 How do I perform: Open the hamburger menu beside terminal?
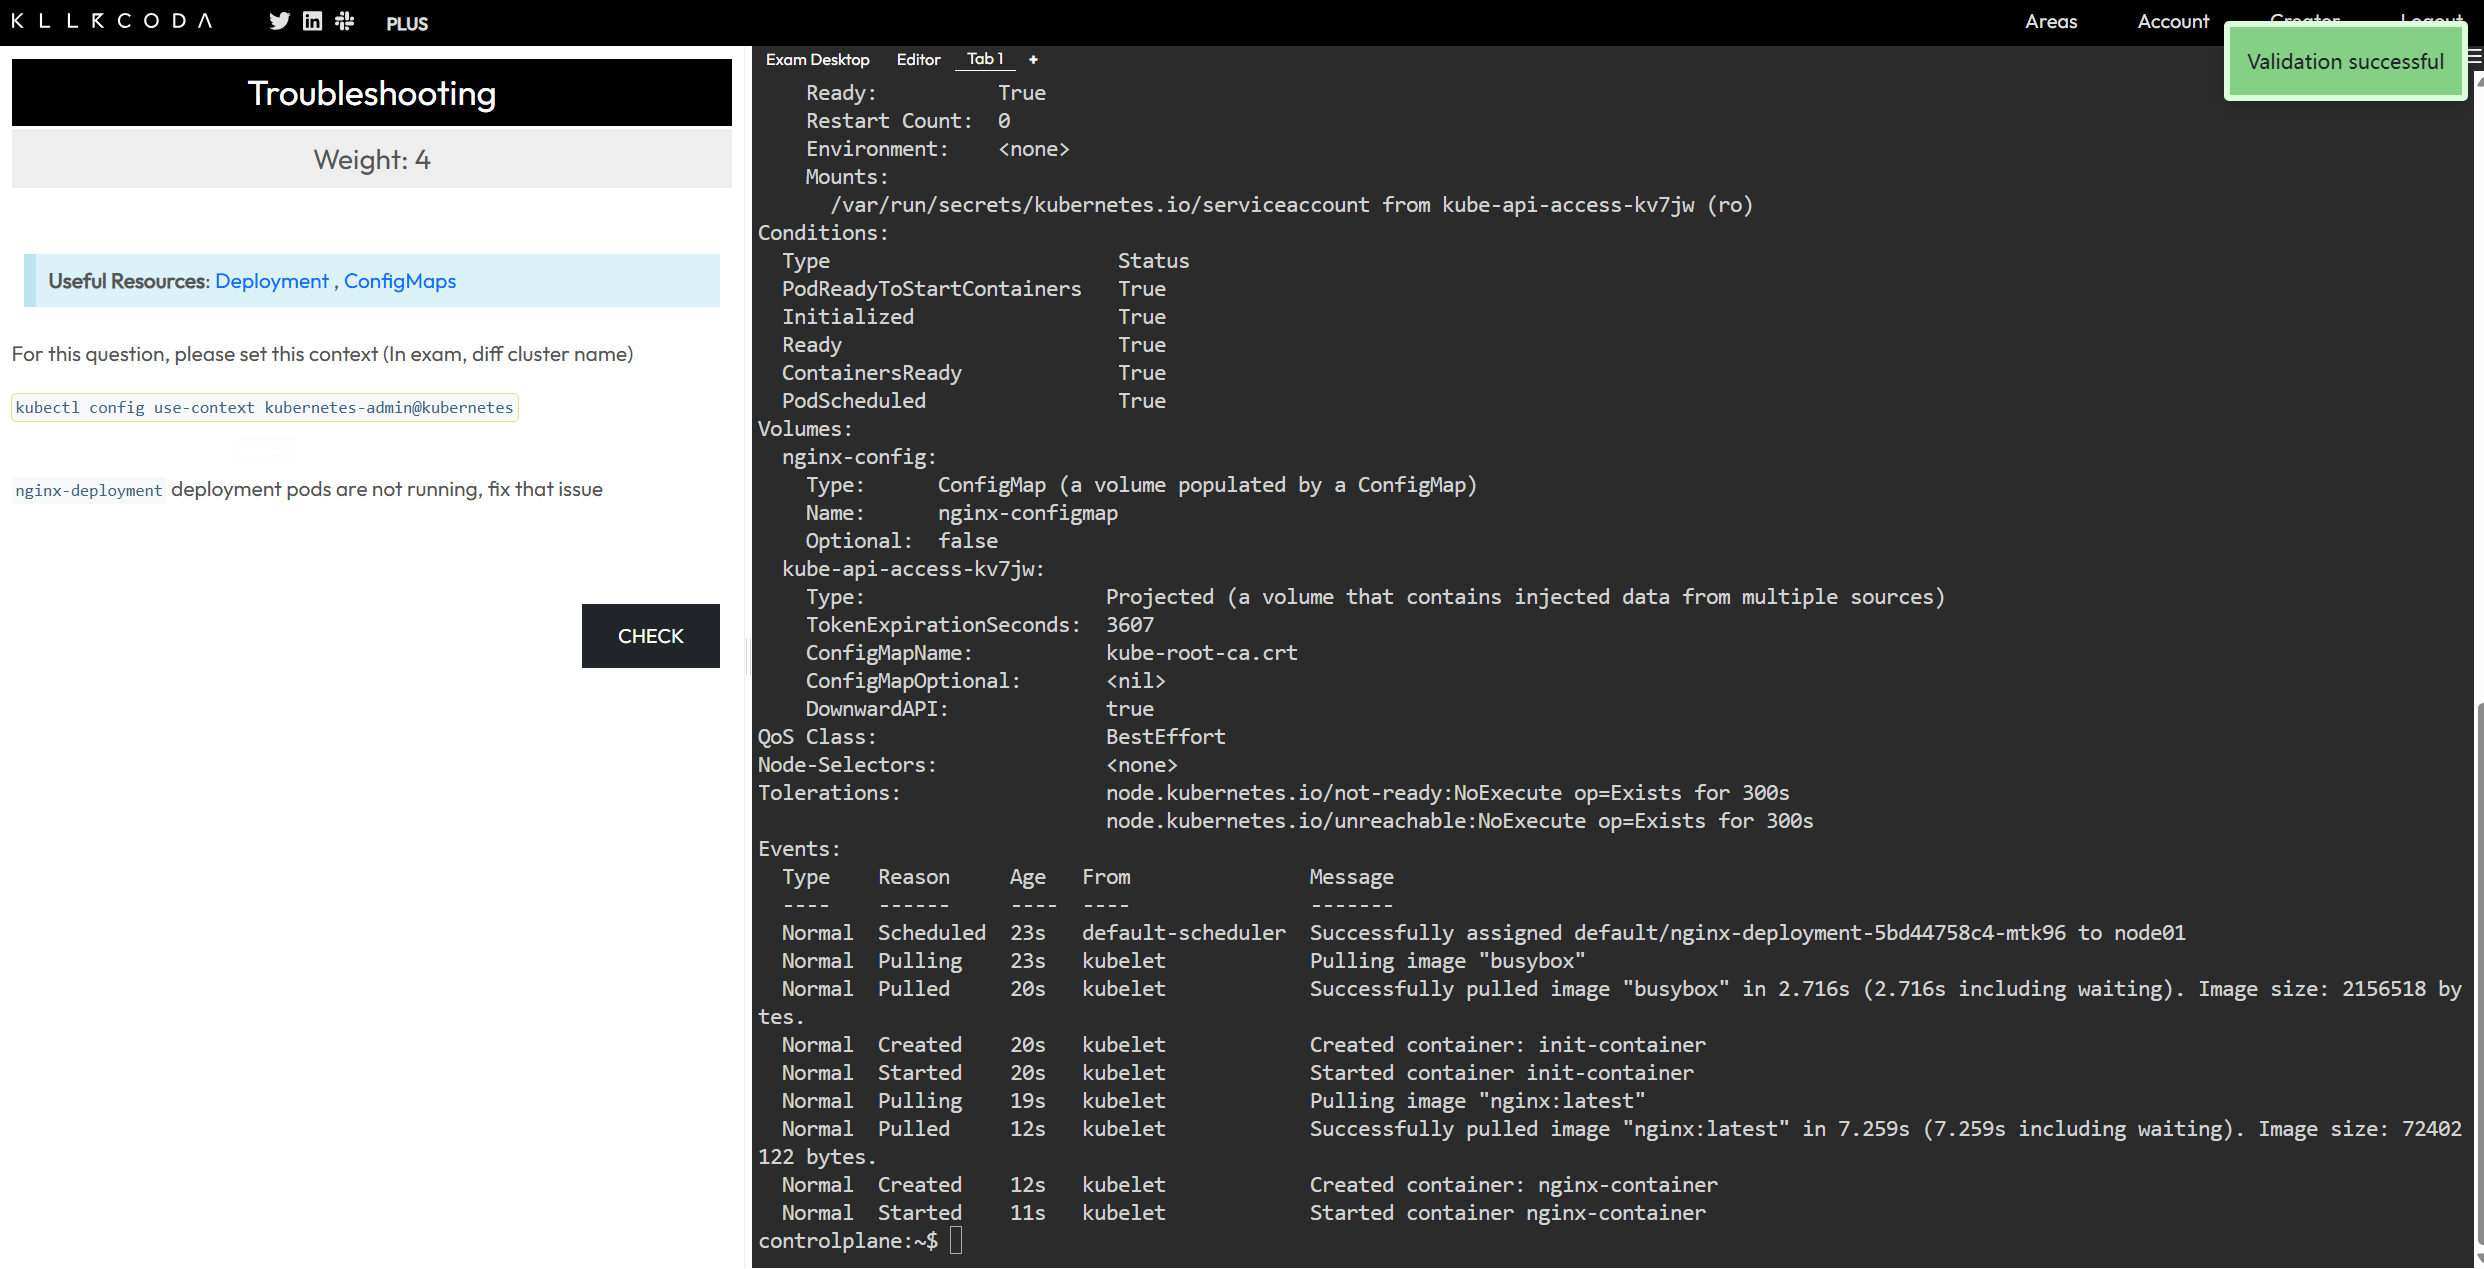(x=2475, y=58)
